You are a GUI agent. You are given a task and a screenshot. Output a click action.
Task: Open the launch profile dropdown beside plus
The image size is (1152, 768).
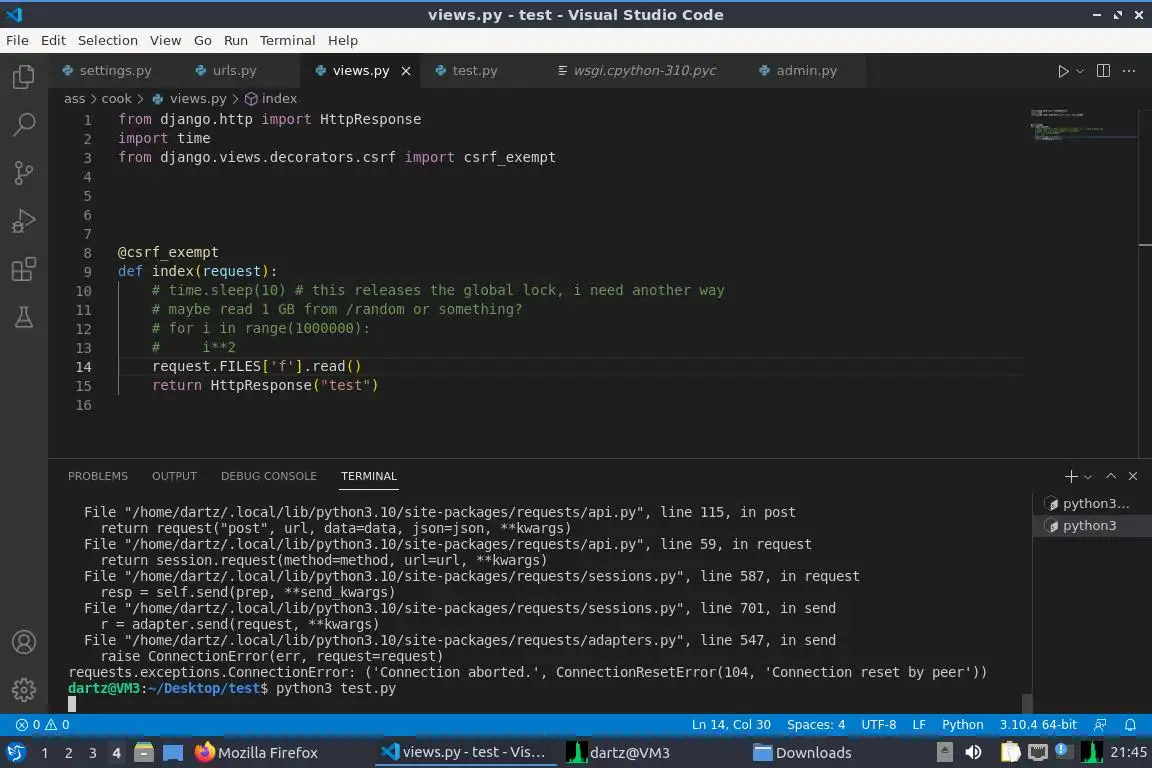point(1088,477)
